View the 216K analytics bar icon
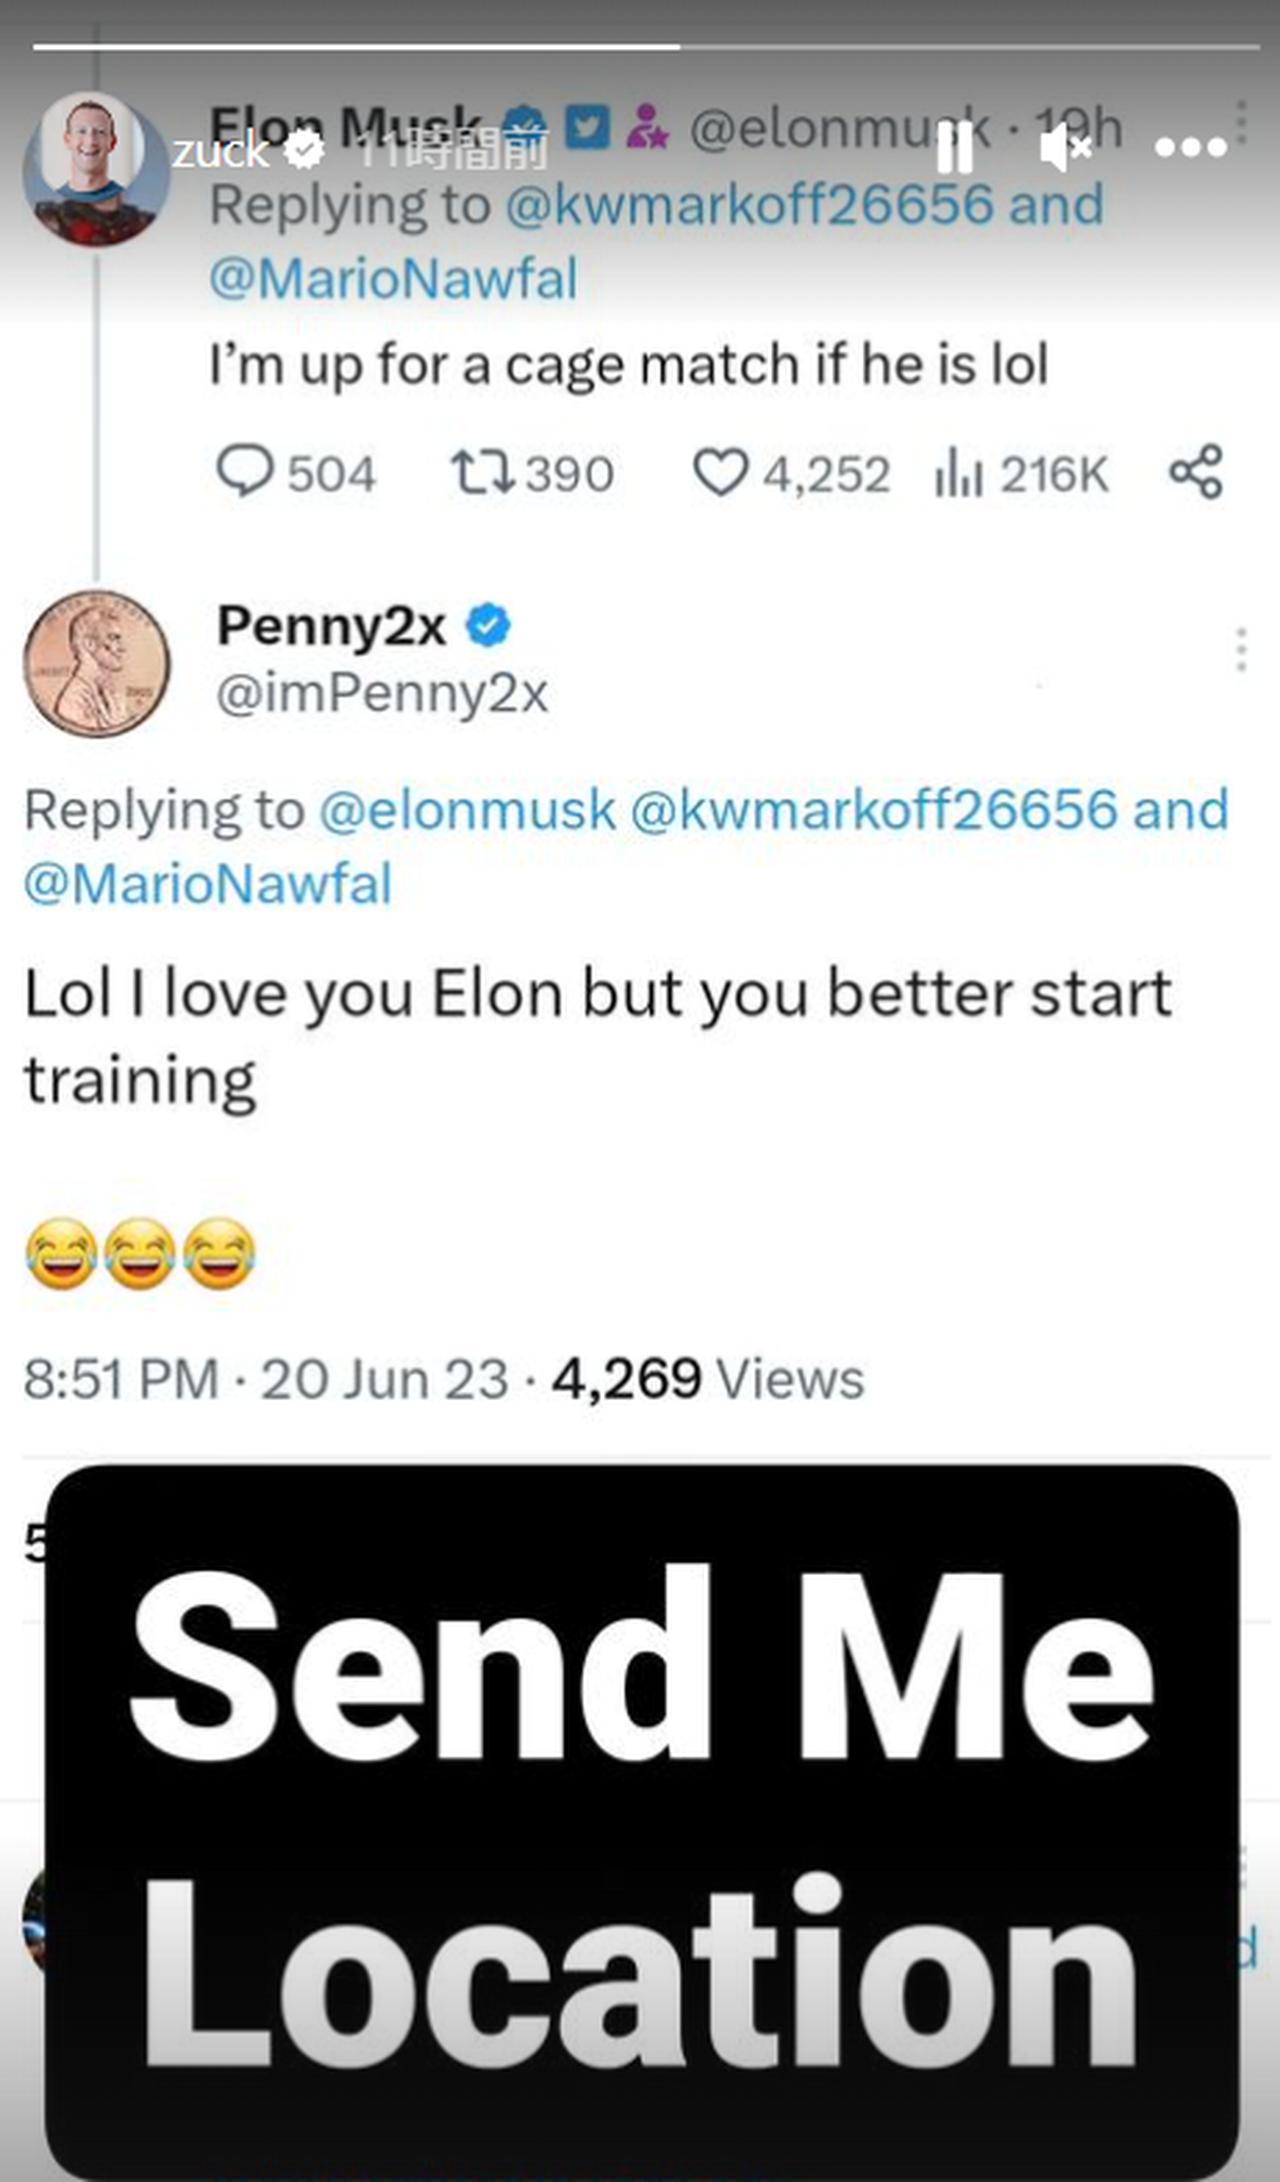 click(959, 473)
